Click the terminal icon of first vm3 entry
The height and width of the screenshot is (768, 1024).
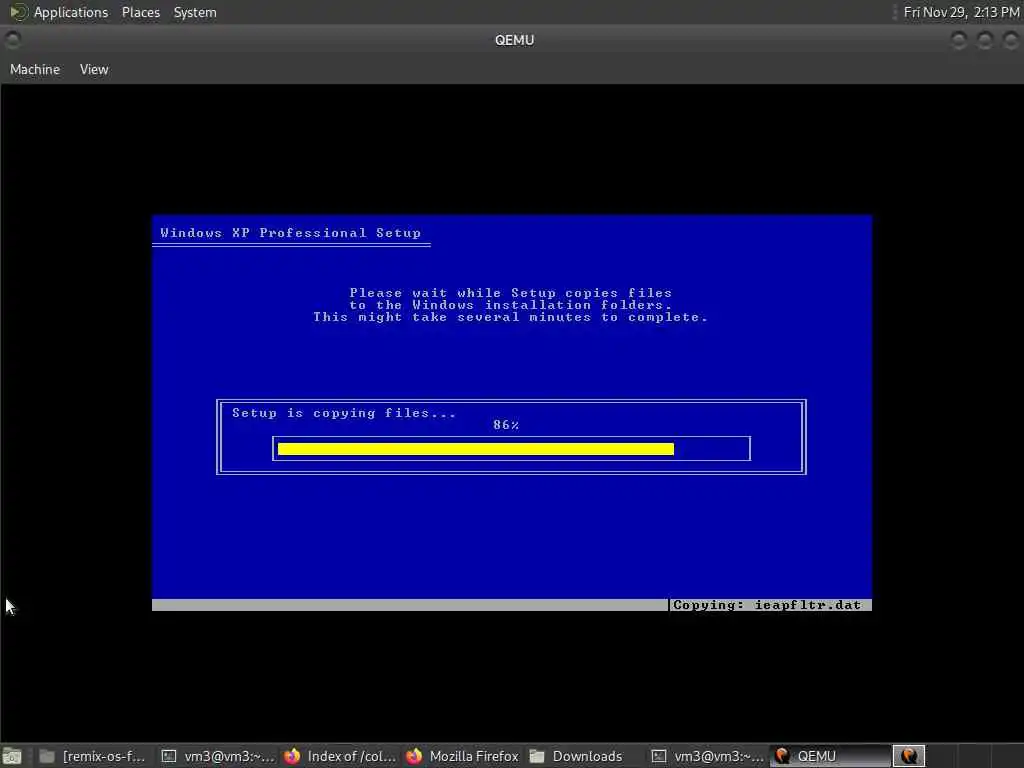pos(169,756)
